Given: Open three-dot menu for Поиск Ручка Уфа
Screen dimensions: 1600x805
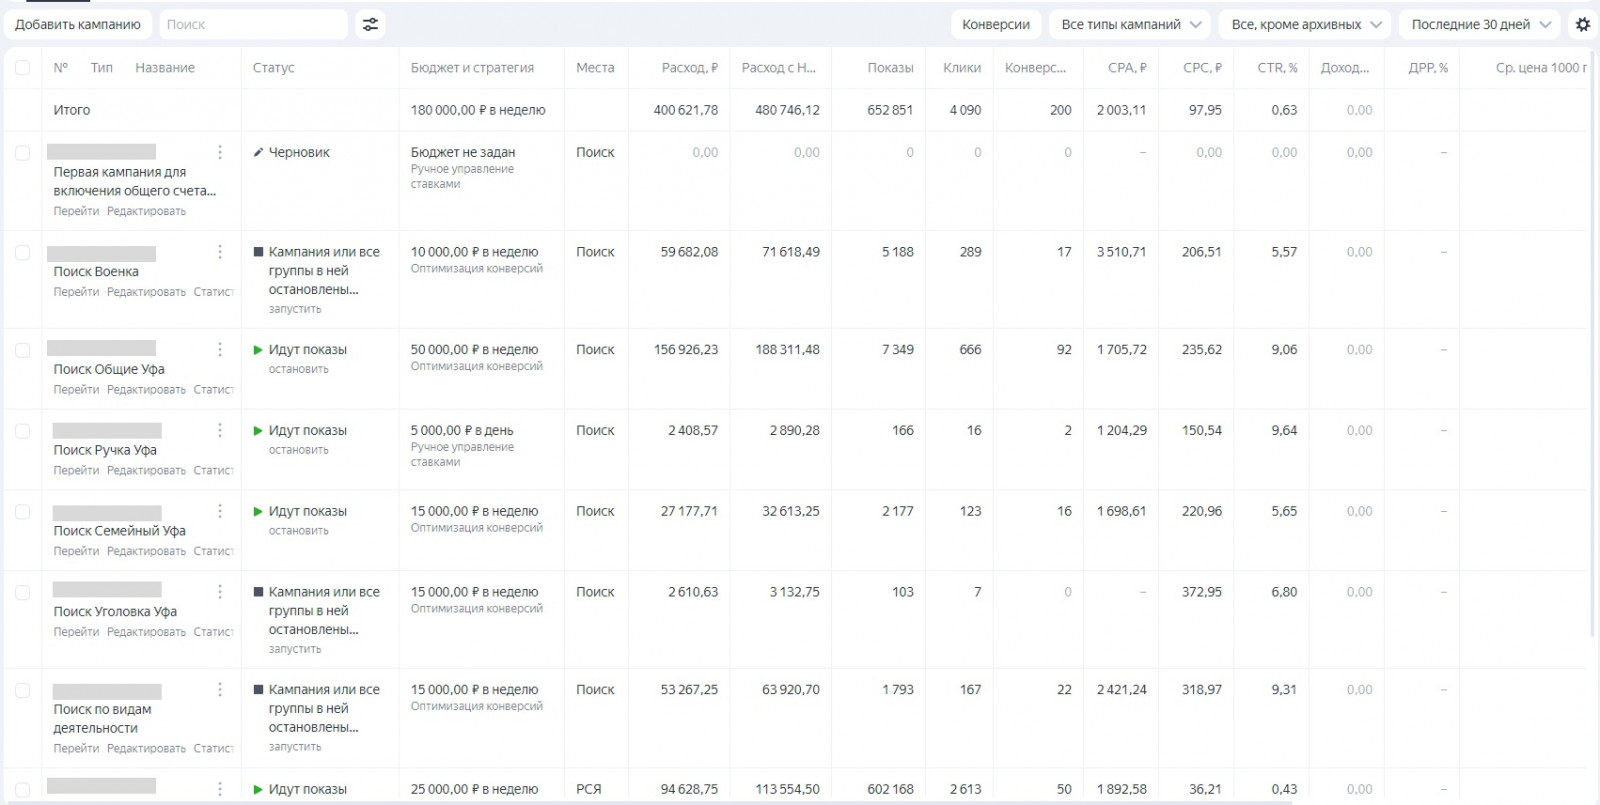Looking at the screenshot, I should (x=220, y=430).
